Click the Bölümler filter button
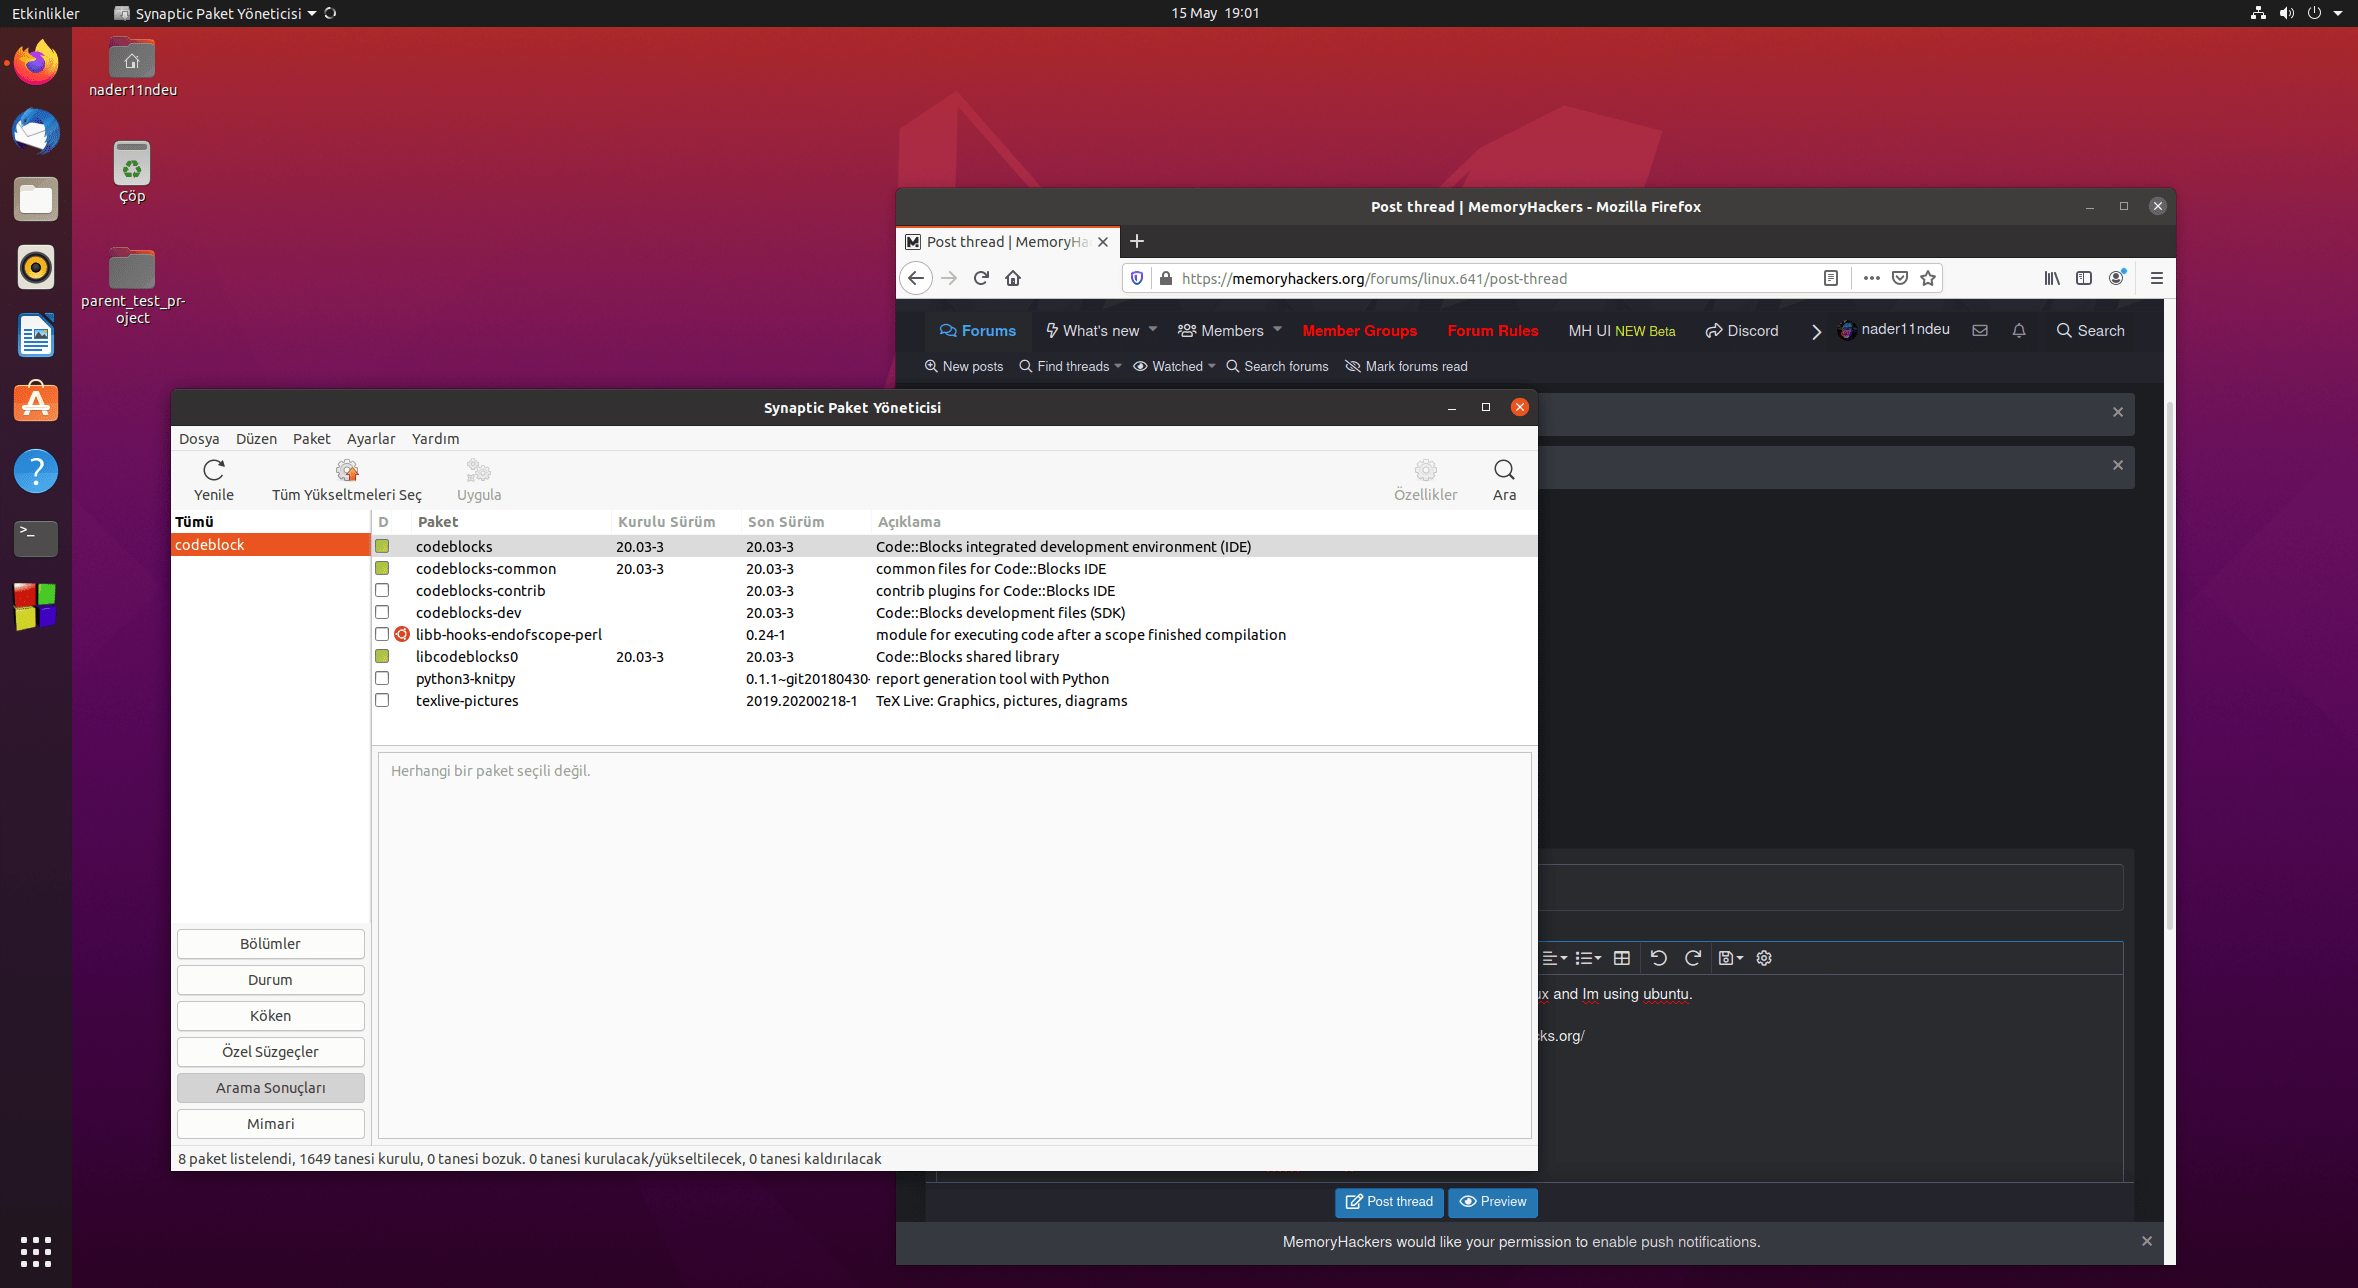Viewport: 2358px width, 1288px height. coord(270,943)
